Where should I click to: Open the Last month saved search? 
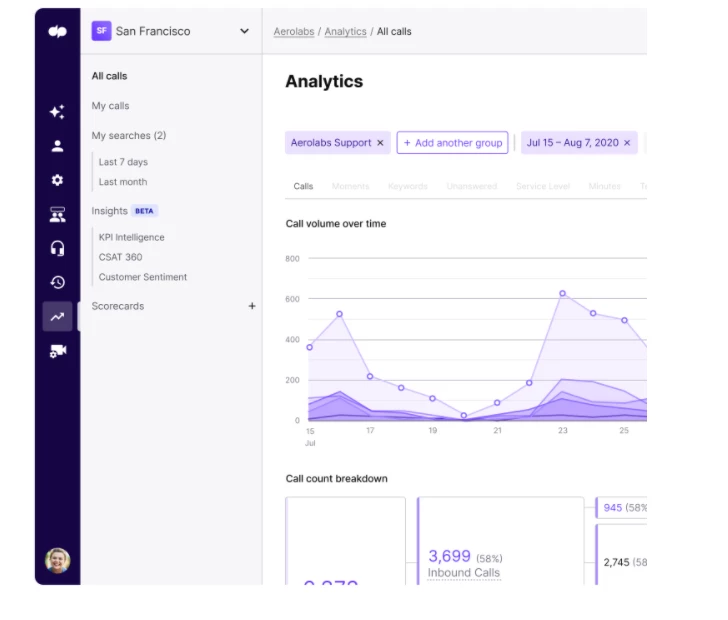123,182
